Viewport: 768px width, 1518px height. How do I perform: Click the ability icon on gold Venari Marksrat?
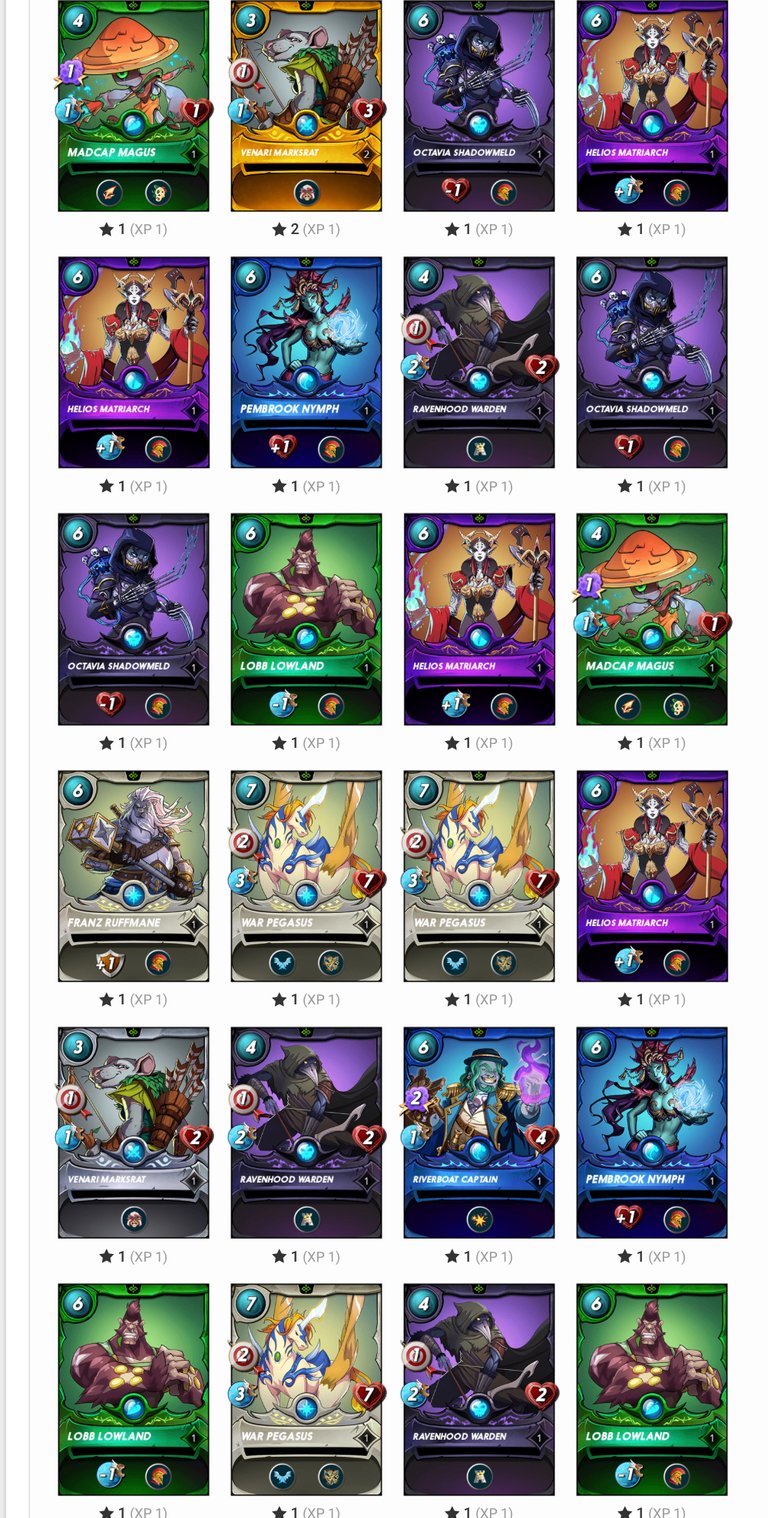point(306,192)
